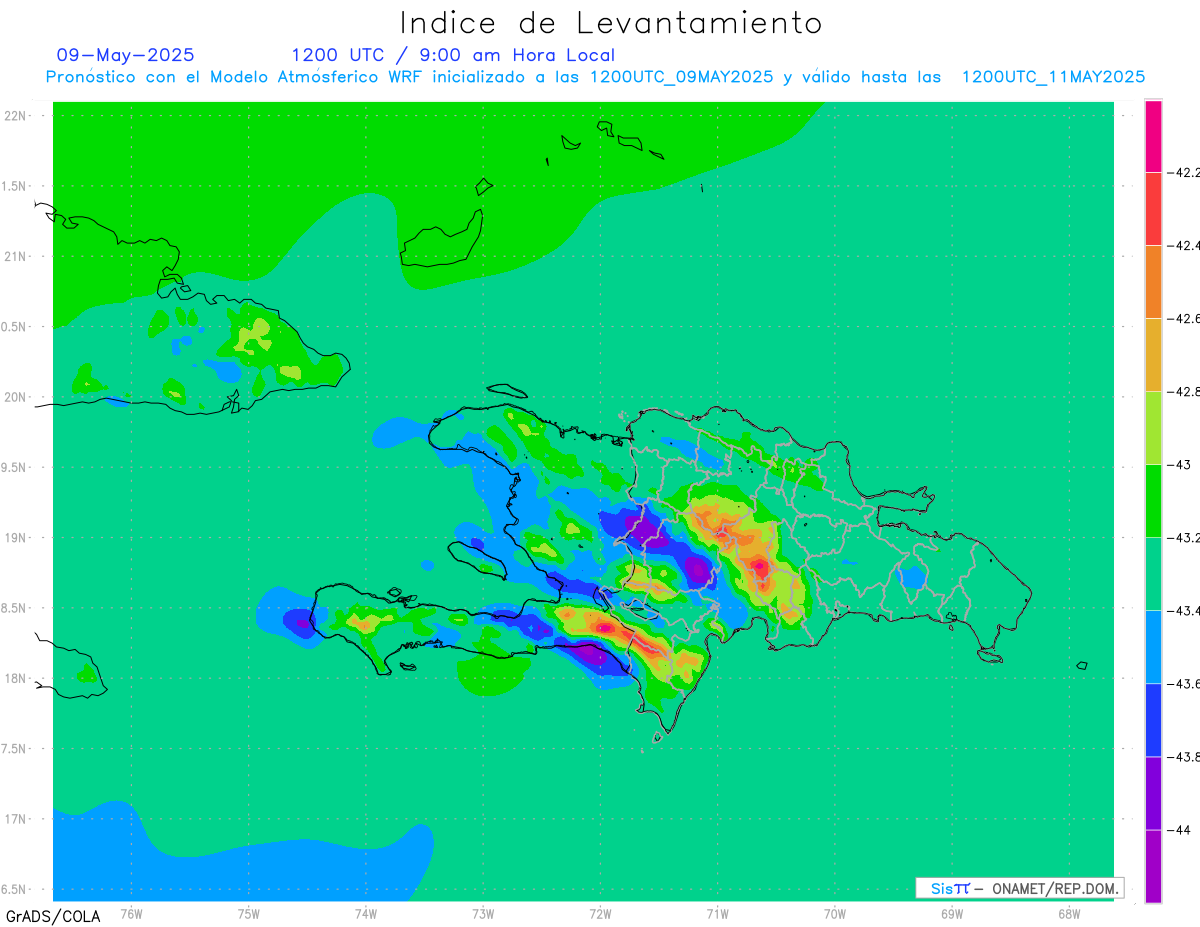Screen dimensions: 1200x927
Task: Click the latitude label '21N'
Action: pos(16,256)
